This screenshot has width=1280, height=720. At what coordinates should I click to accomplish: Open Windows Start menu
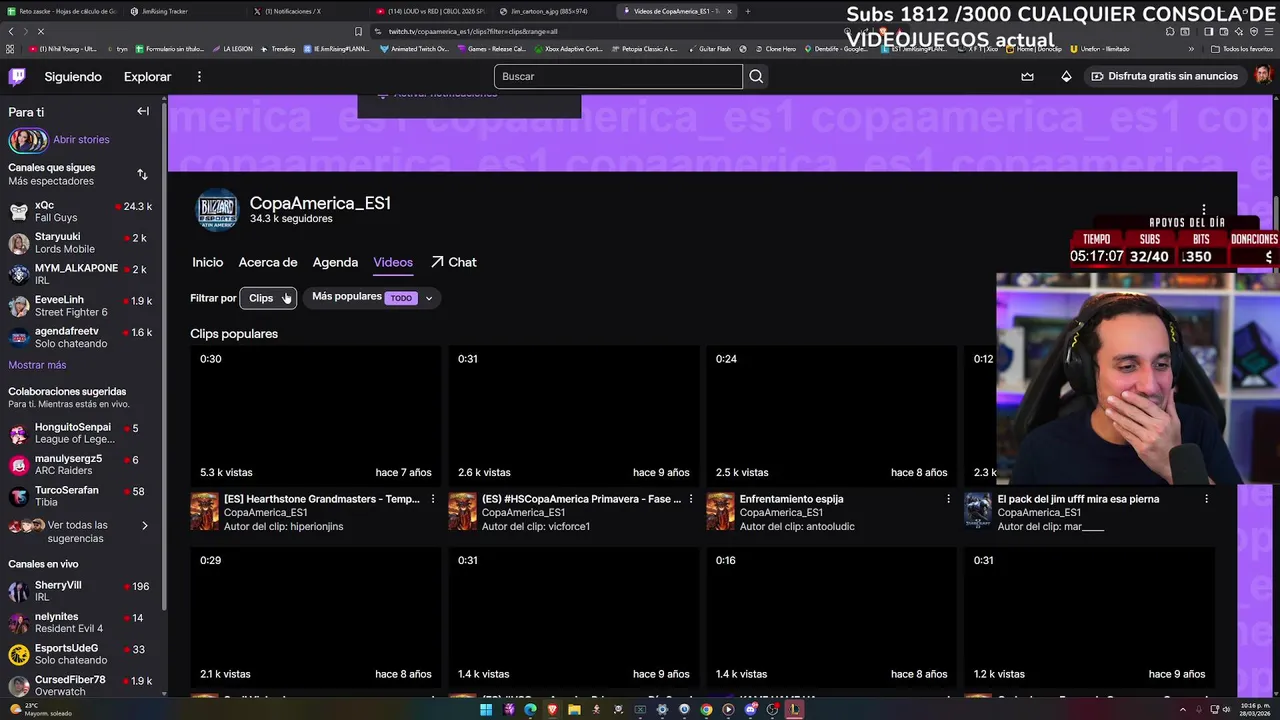click(486, 710)
